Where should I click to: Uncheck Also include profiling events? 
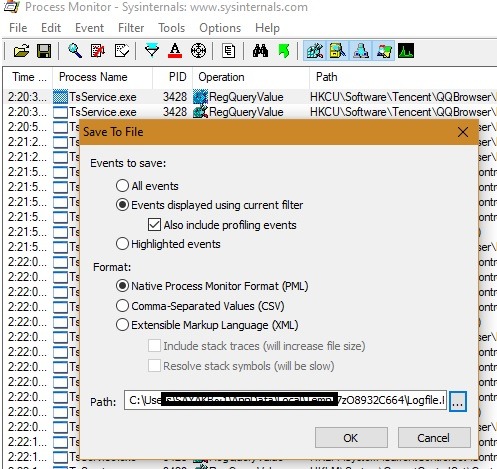pos(154,225)
